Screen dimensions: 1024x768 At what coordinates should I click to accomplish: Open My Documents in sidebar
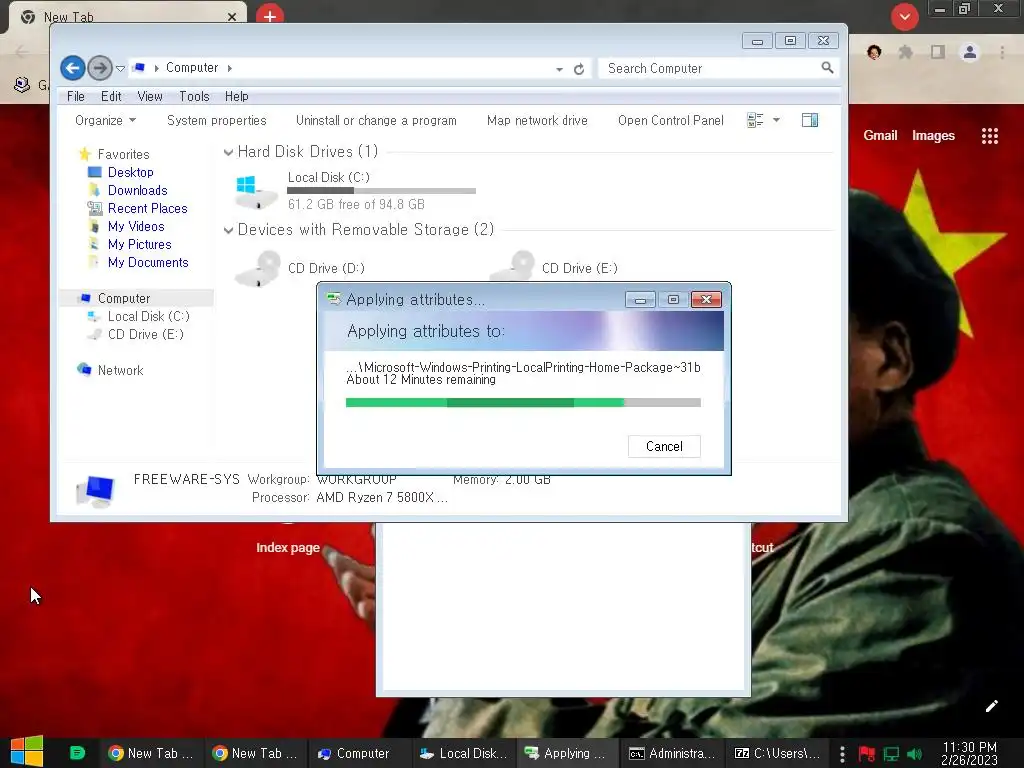(x=148, y=262)
